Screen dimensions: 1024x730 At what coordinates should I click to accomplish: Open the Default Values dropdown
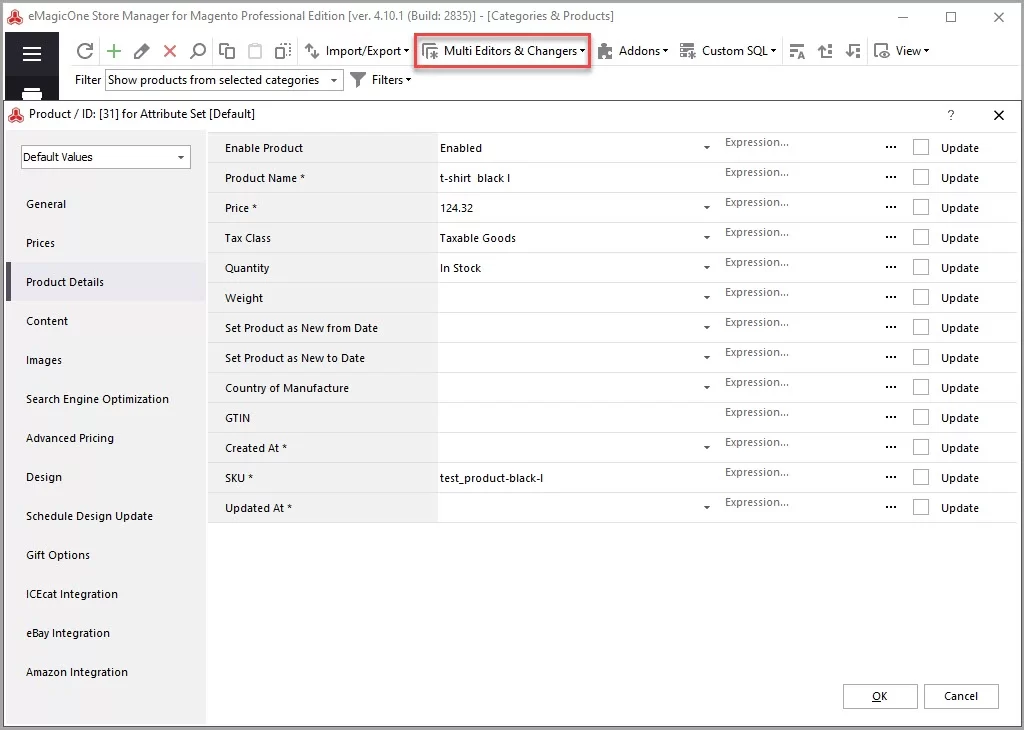[x=106, y=157]
